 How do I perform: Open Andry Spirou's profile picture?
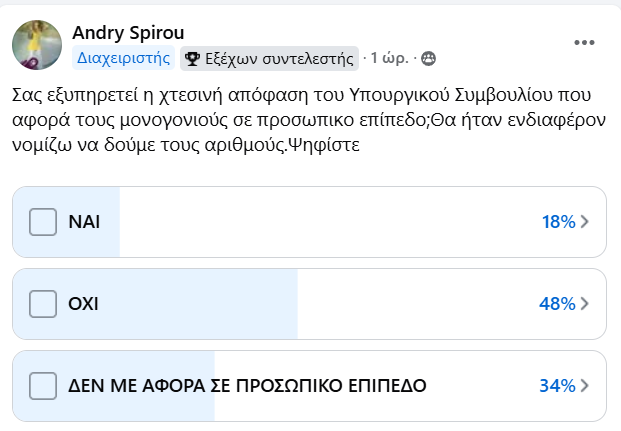pyautogui.click(x=37, y=45)
